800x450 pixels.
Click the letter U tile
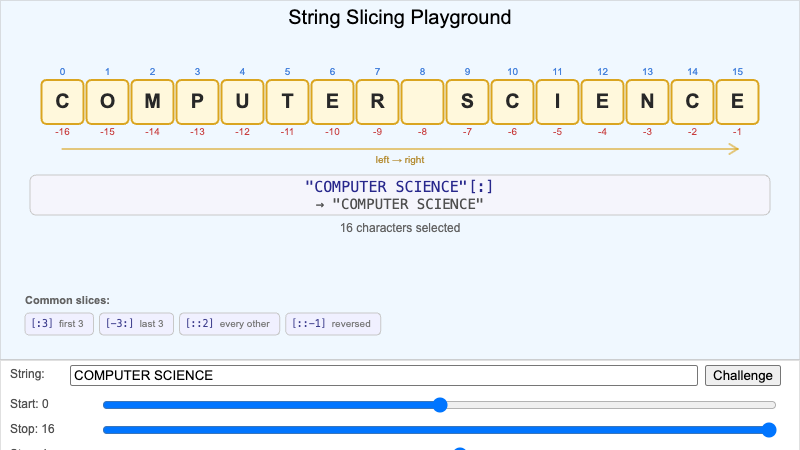242,101
